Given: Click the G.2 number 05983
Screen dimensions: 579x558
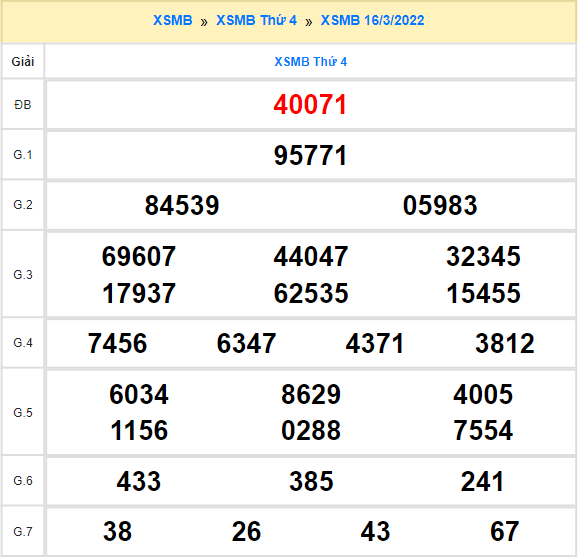Looking at the screenshot, I should tap(440, 206).
